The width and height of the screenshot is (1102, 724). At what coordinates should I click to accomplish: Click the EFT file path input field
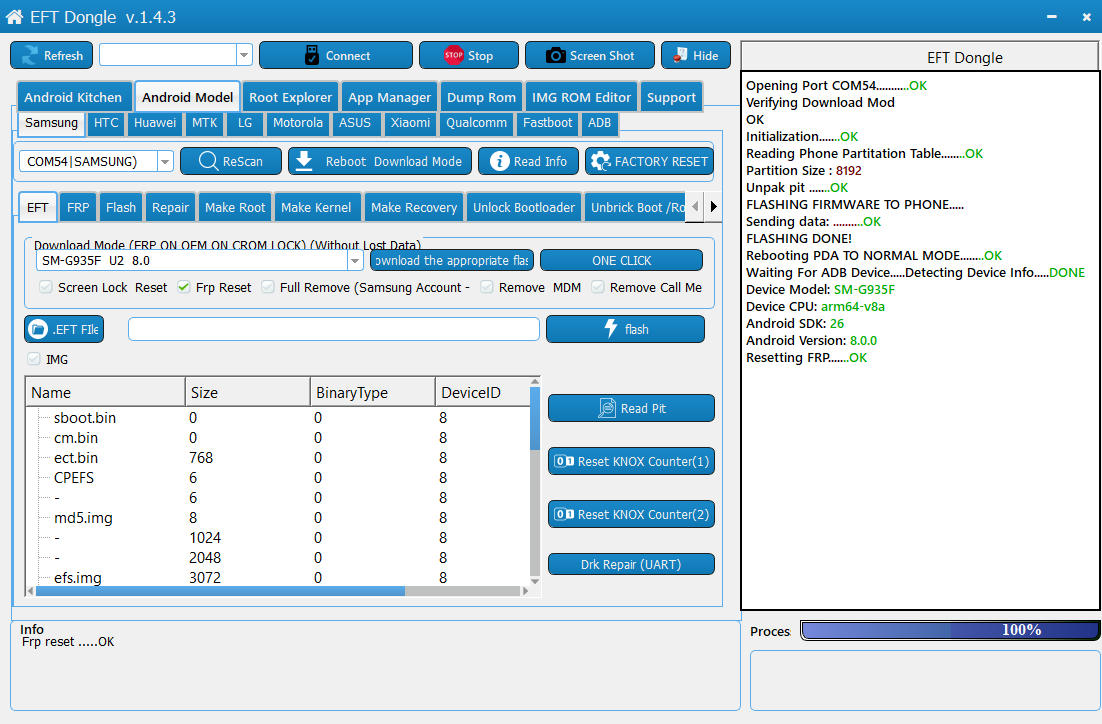(x=334, y=329)
